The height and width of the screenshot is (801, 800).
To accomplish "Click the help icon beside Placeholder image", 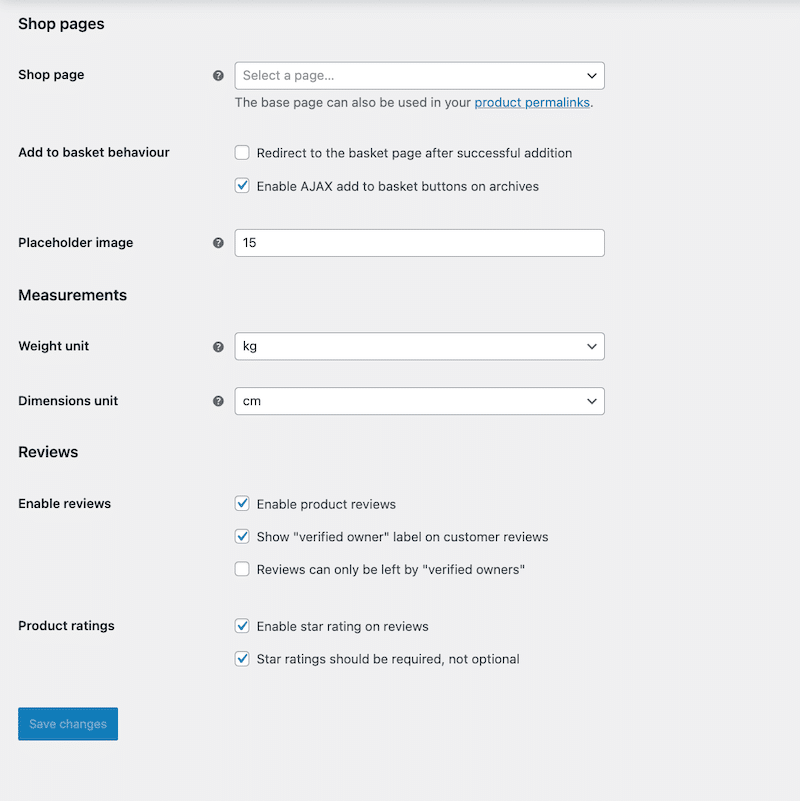I will tap(218, 242).
